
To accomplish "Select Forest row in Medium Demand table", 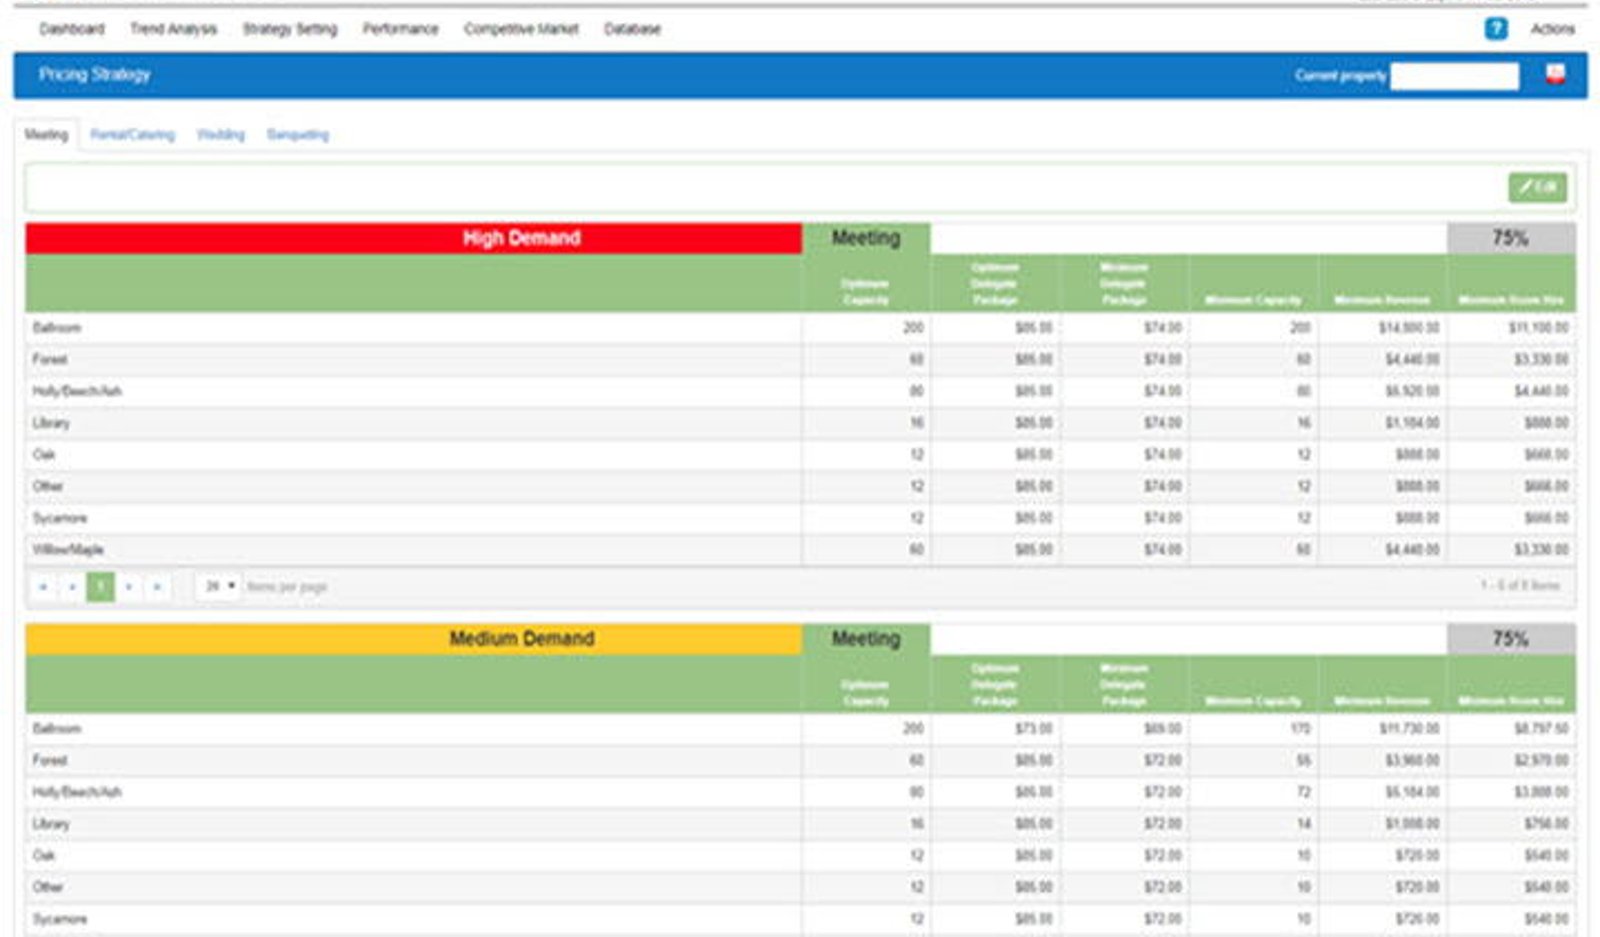I will tap(800, 760).
